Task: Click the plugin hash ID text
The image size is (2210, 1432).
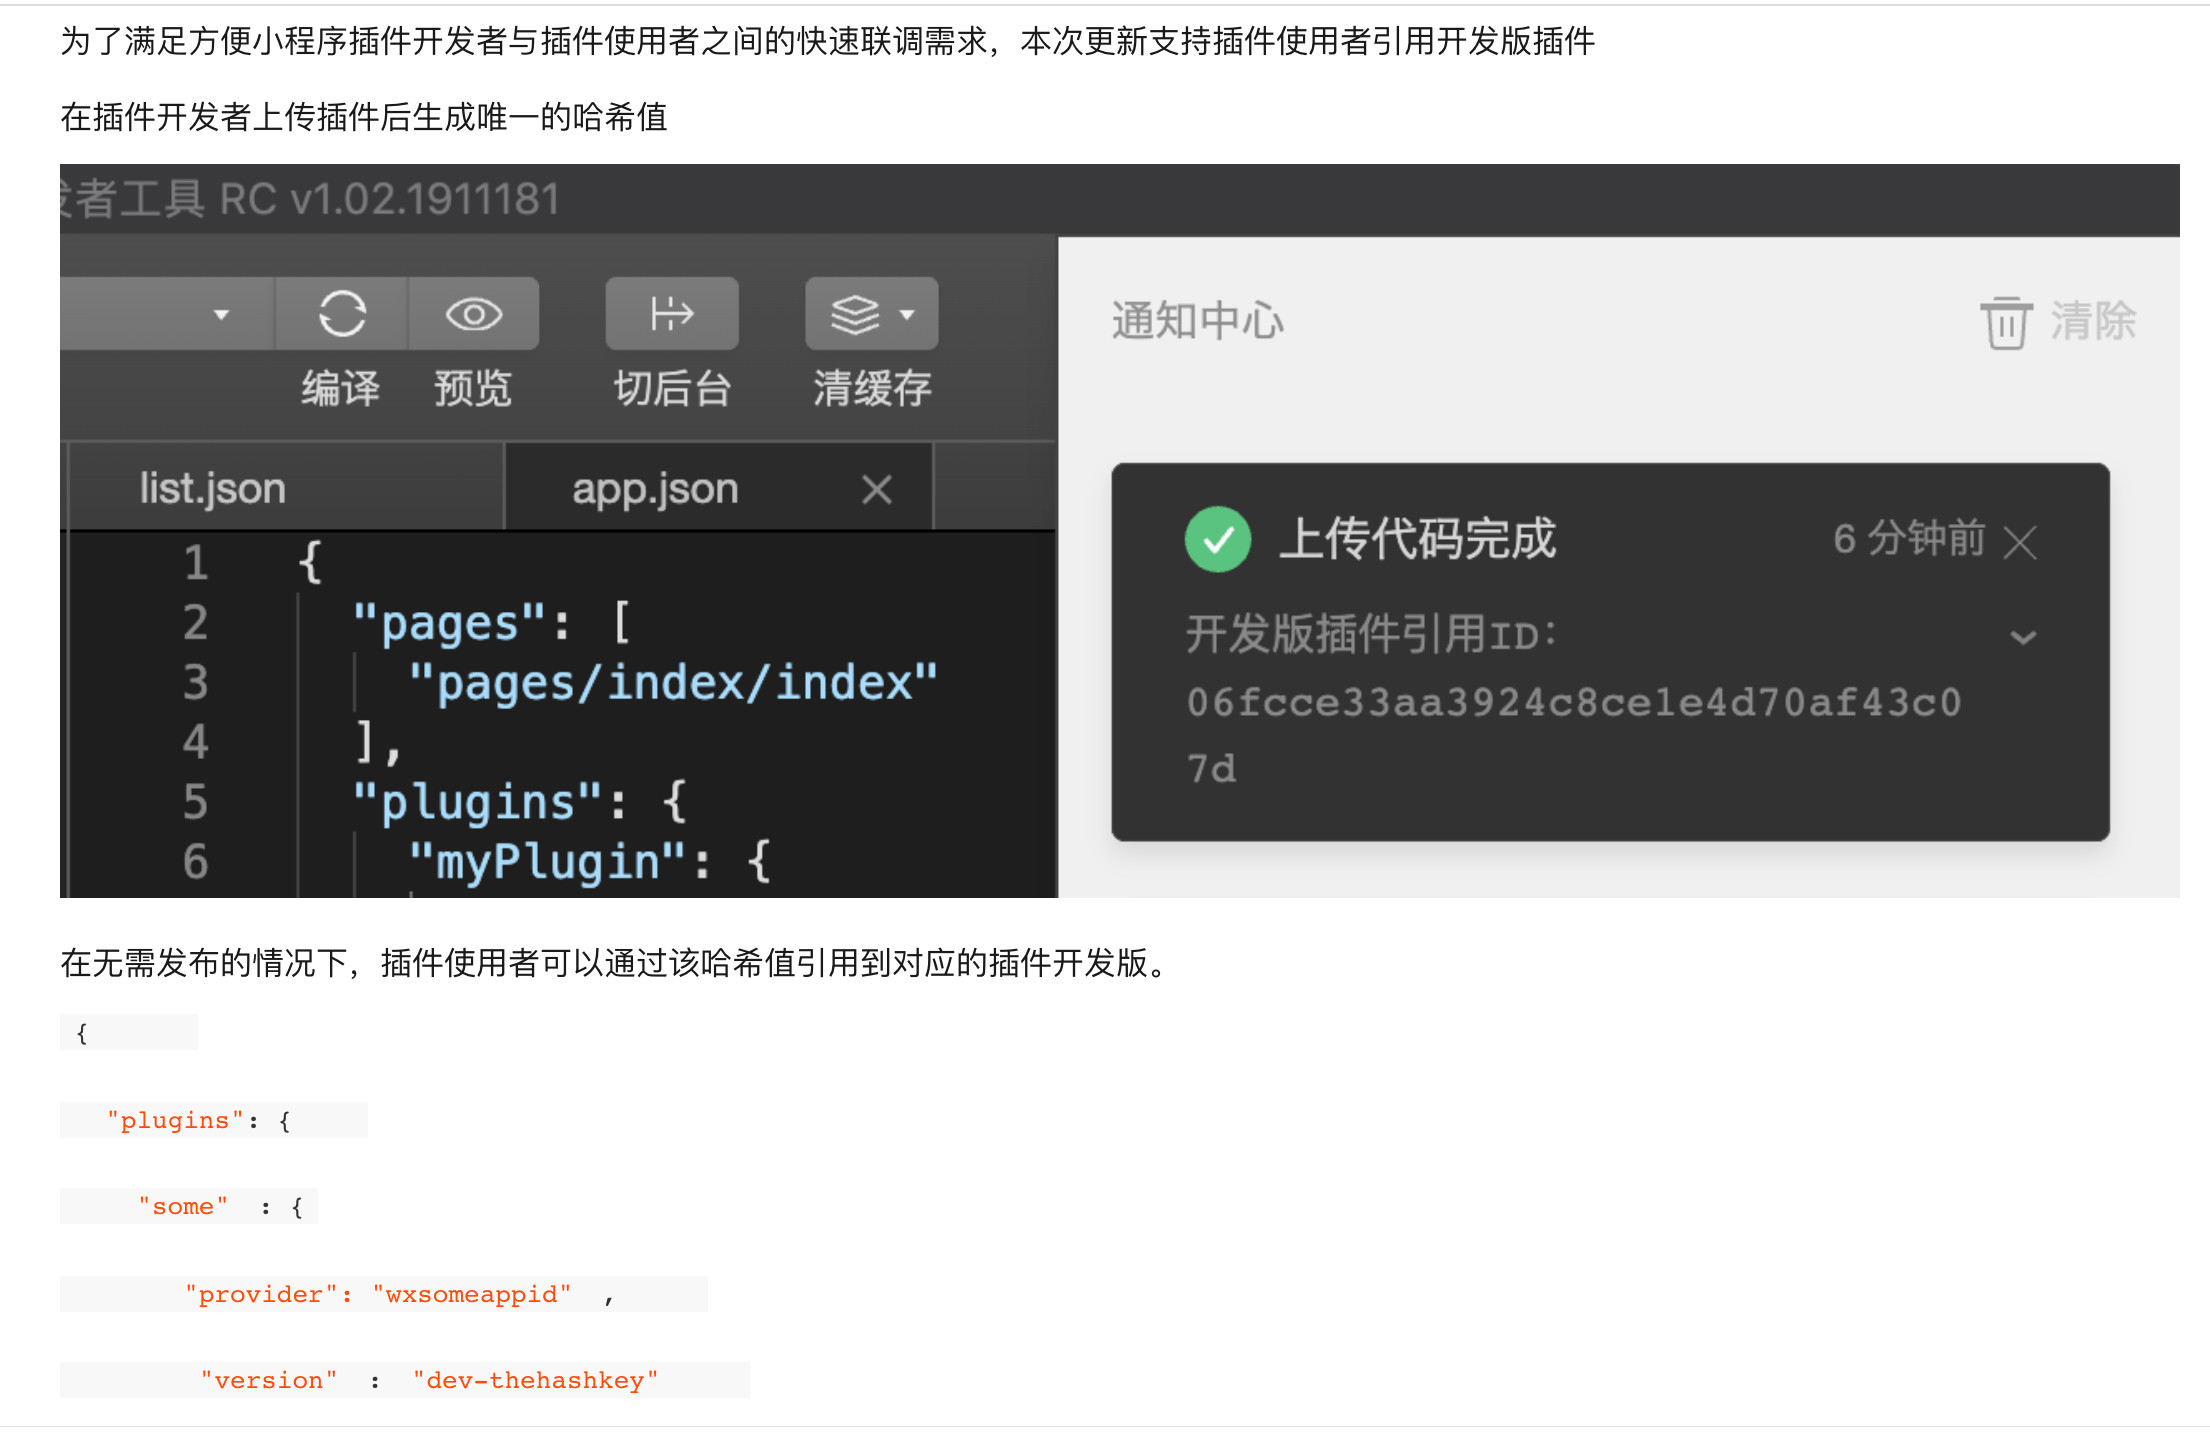Action: (x=1573, y=703)
